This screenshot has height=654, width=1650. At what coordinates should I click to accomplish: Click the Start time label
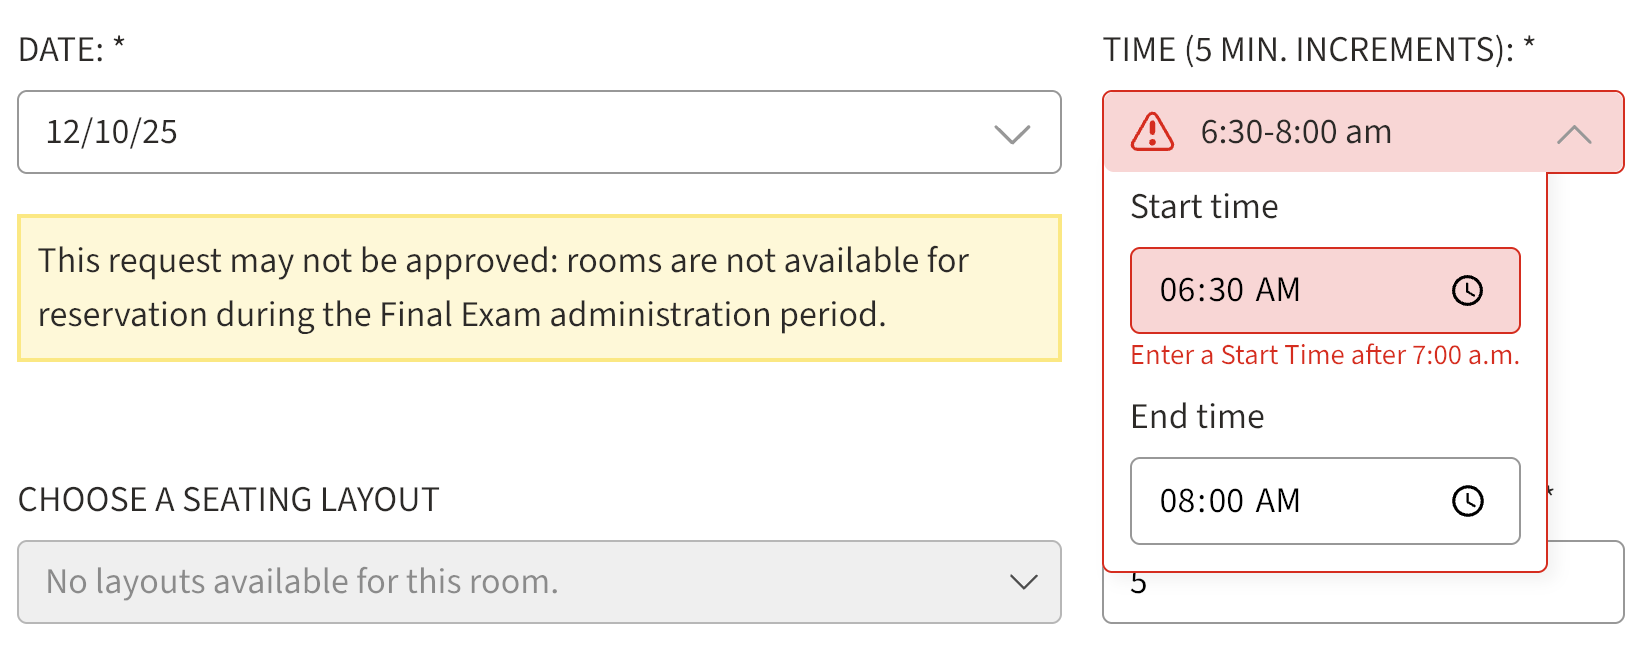[x=1203, y=207]
